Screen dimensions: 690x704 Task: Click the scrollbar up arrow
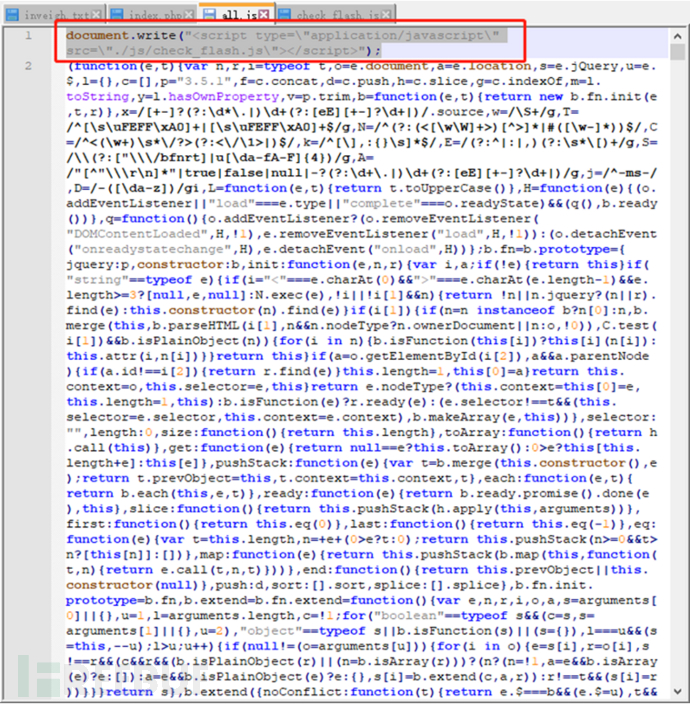(x=677, y=36)
